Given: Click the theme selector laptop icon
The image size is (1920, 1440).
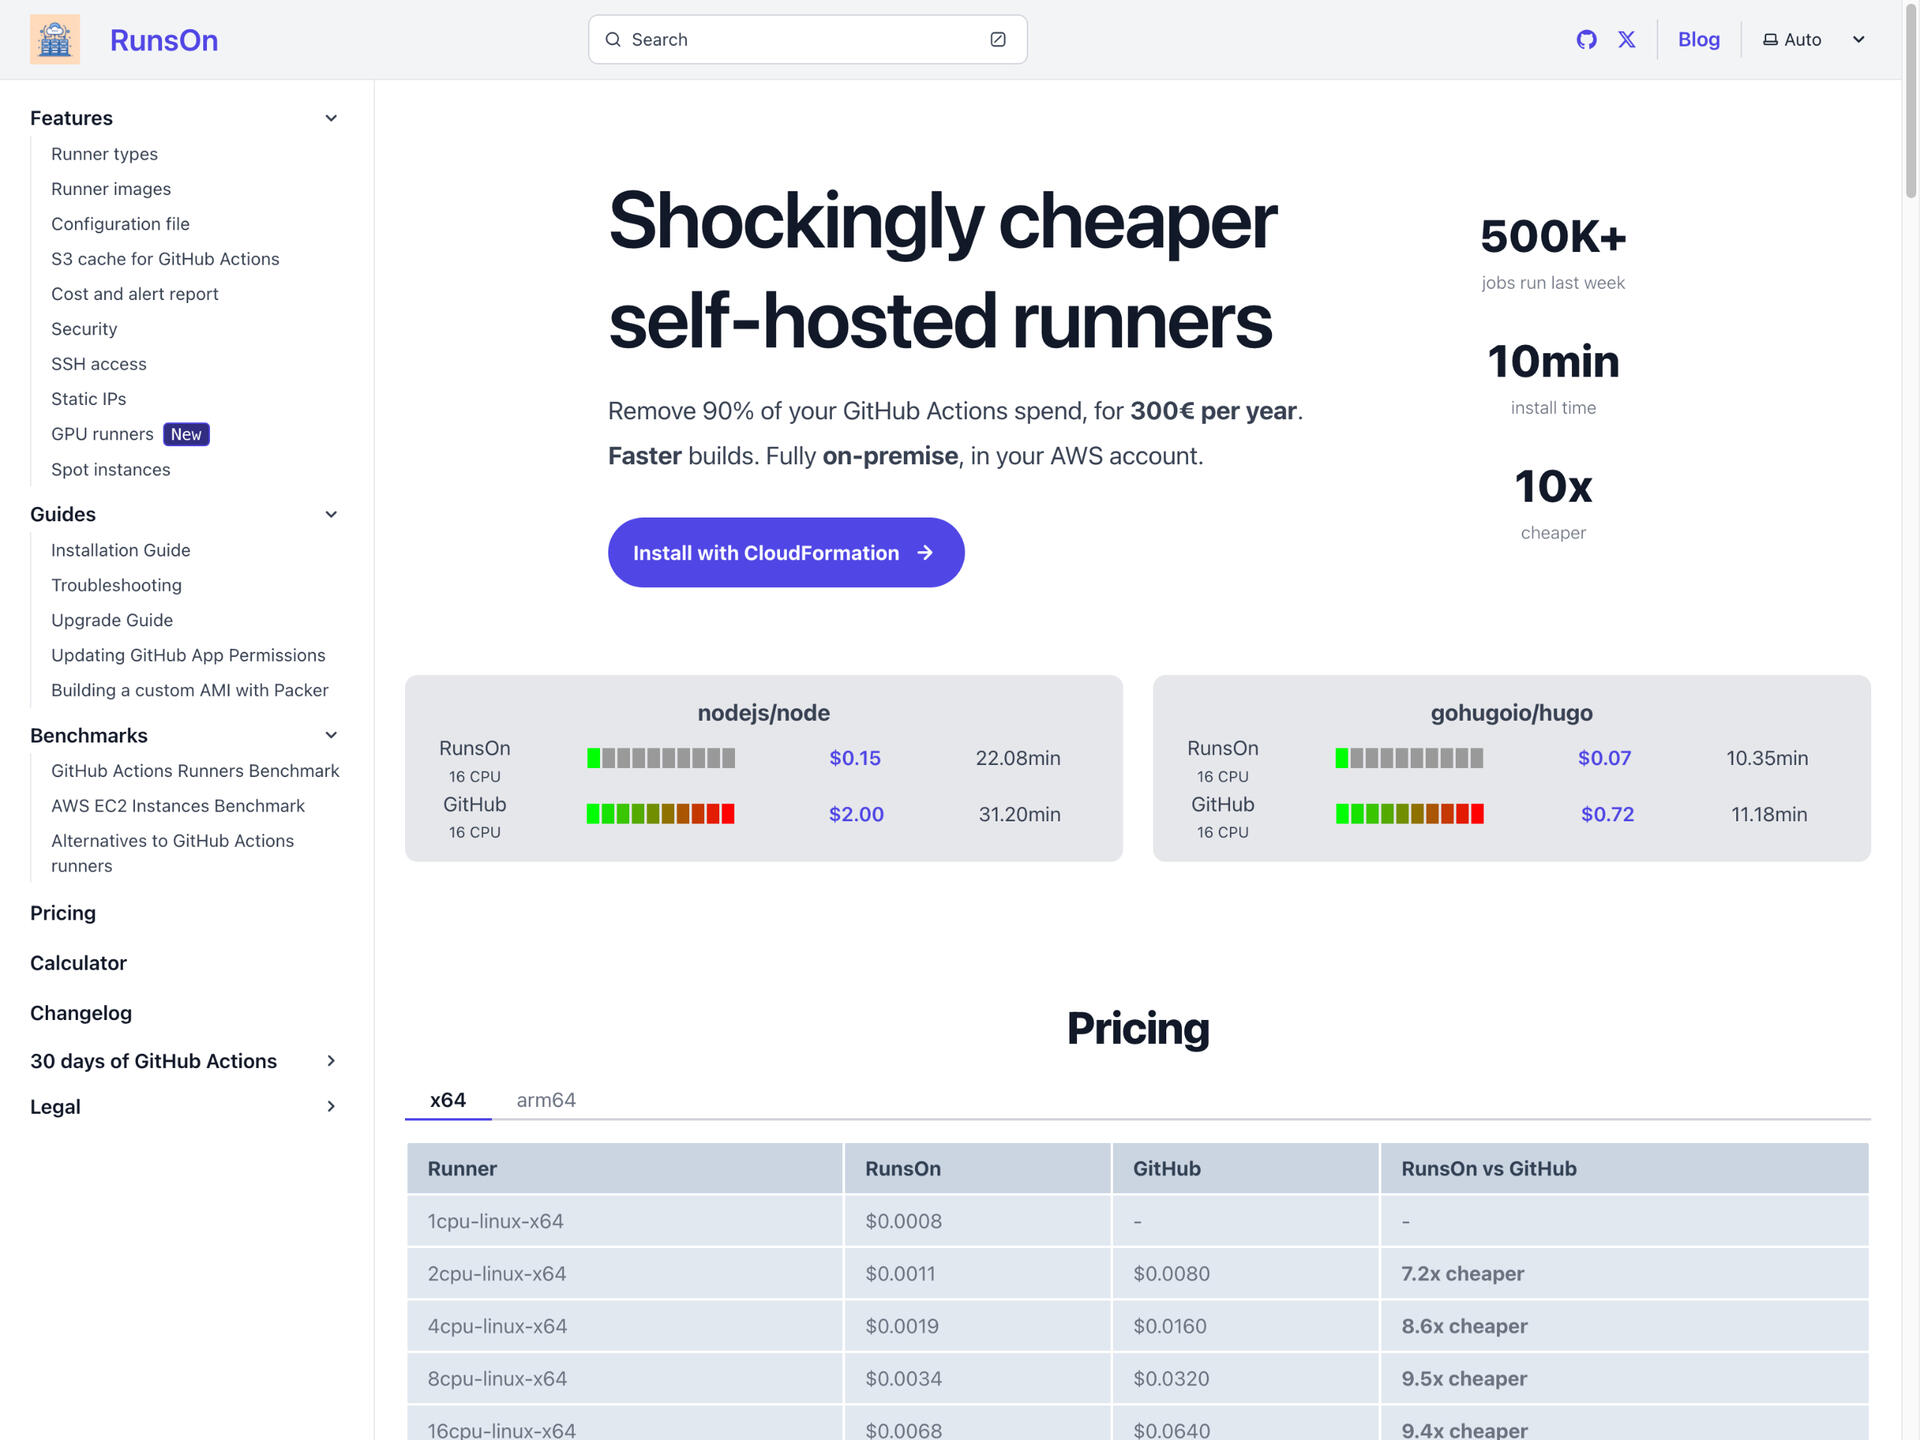Looking at the screenshot, I should point(1771,39).
